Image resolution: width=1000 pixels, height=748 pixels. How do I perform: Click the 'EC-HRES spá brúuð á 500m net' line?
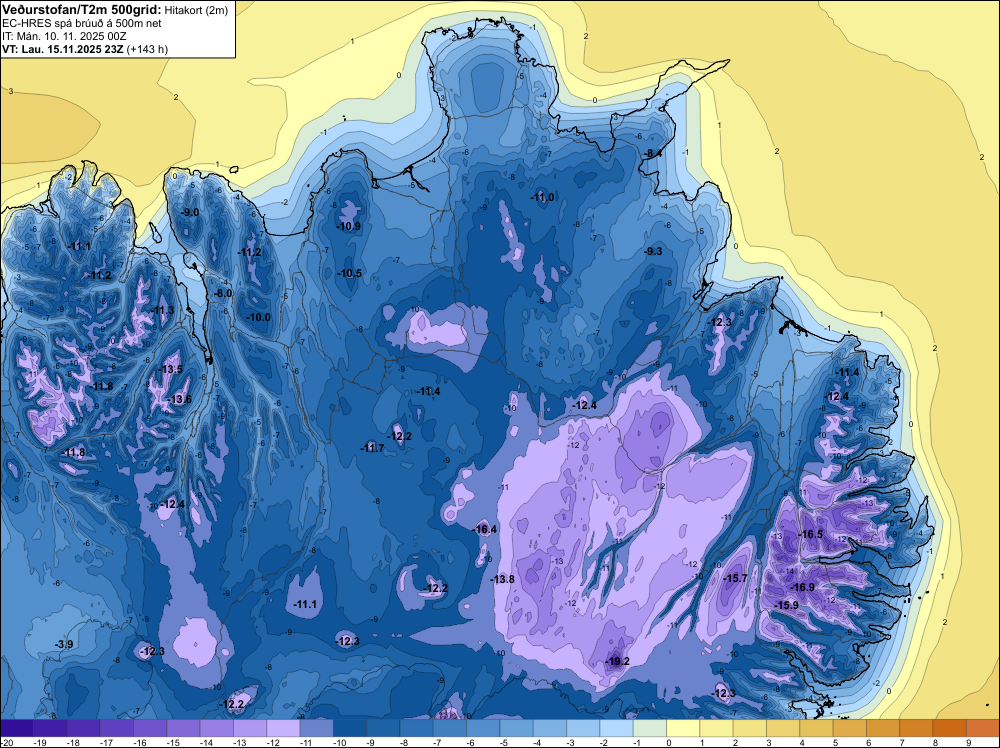(x=82, y=23)
